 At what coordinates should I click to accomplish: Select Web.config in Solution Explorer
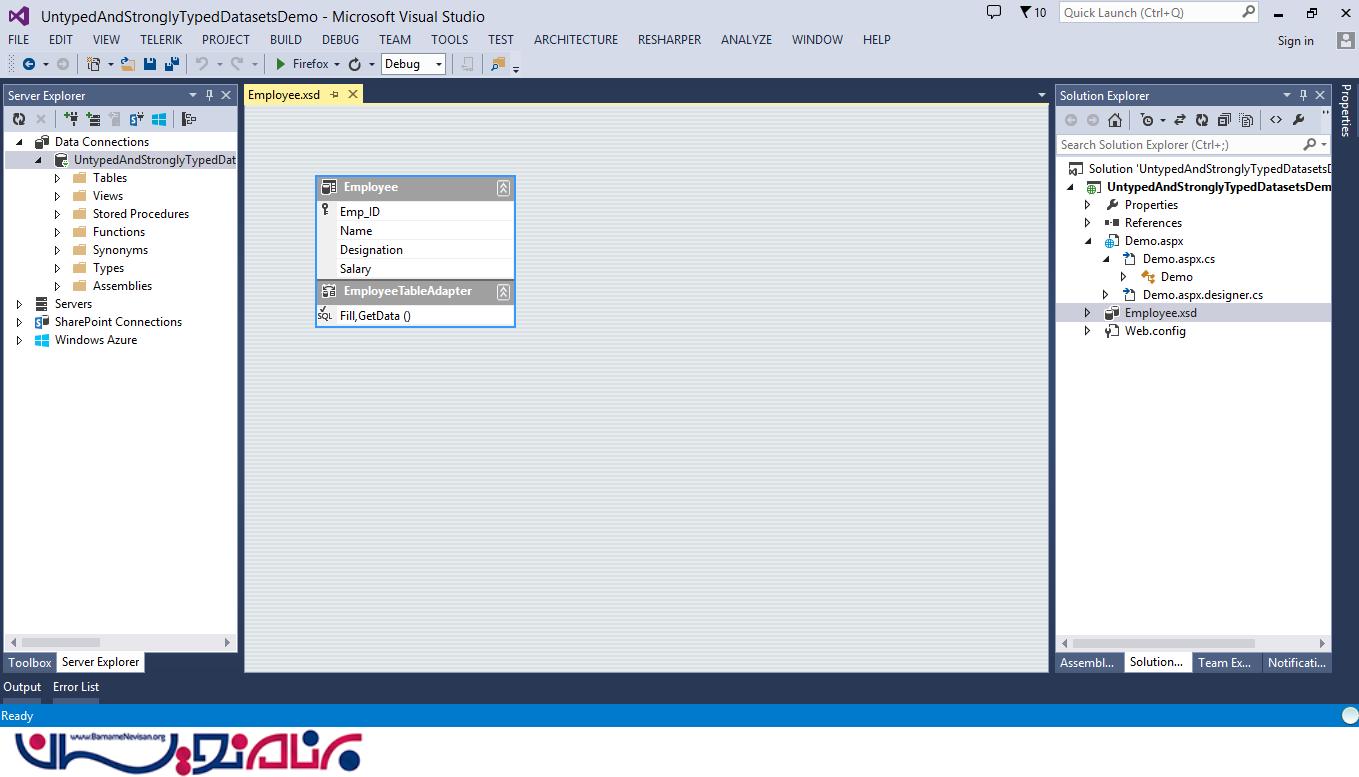coord(1155,331)
